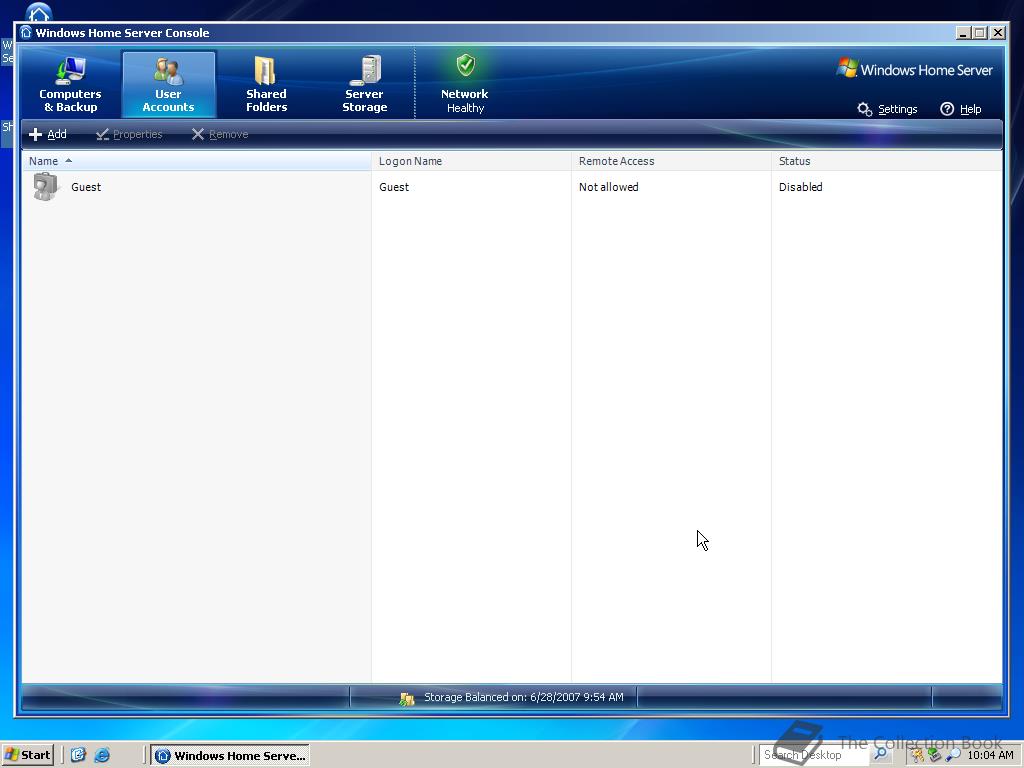This screenshot has height=768, width=1024.
Task: Click the 'Not allowed' remote access cell
Action: [609, 187]
